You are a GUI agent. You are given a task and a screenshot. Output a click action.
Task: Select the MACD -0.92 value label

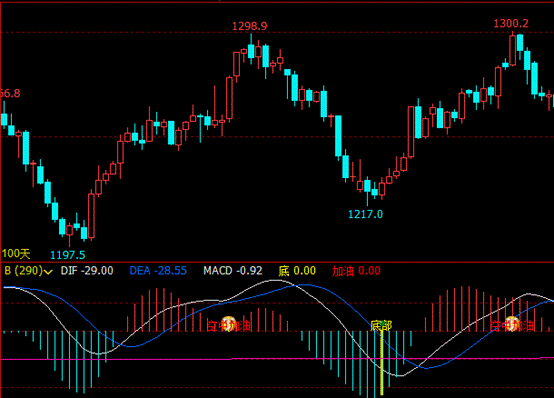pos(233,271)
